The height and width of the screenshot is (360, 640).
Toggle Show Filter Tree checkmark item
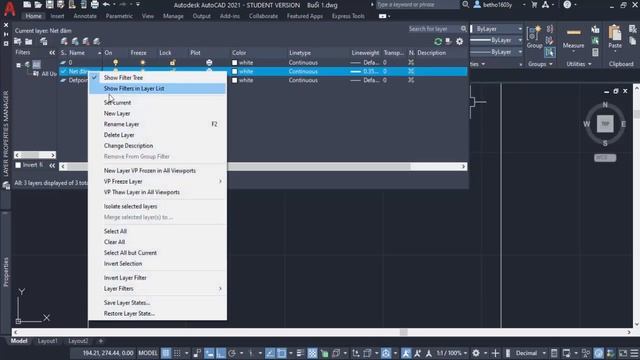coord(158,78)
